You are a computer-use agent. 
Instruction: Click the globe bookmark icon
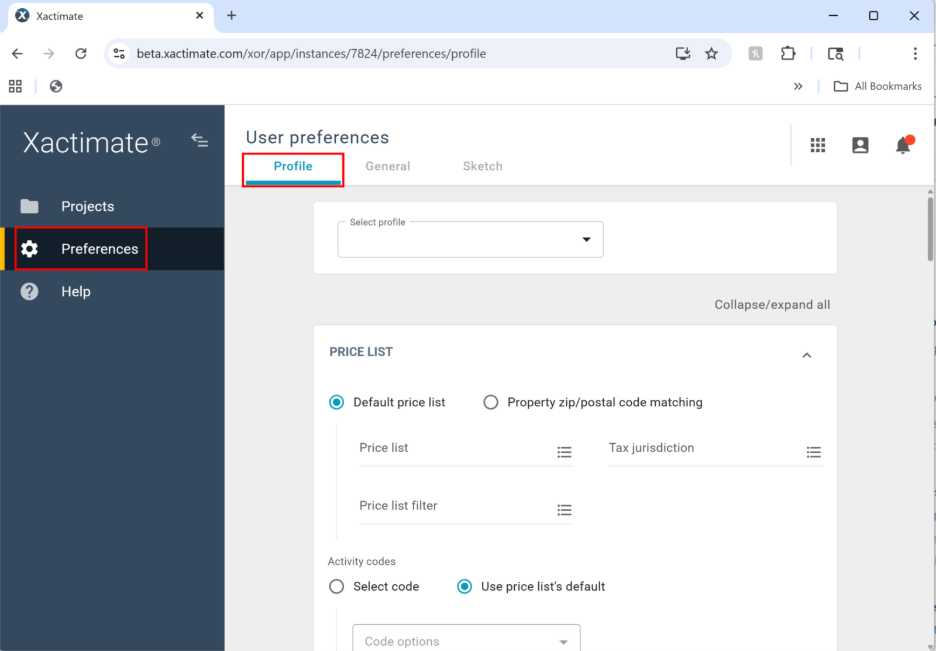click(56, 87)
